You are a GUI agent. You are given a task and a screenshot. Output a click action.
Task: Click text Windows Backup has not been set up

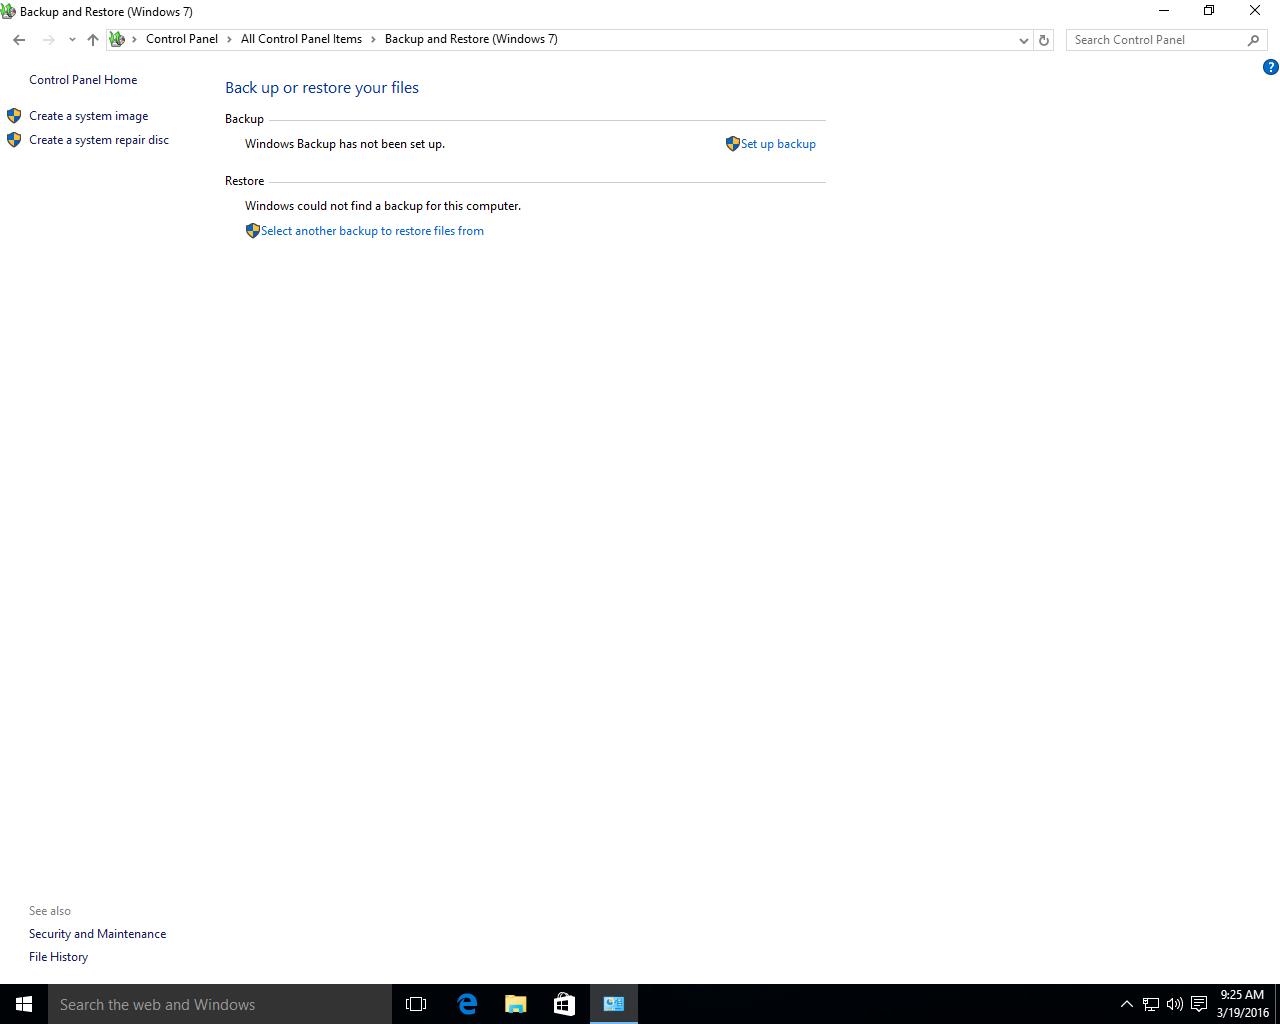click(x=345, y=144)
